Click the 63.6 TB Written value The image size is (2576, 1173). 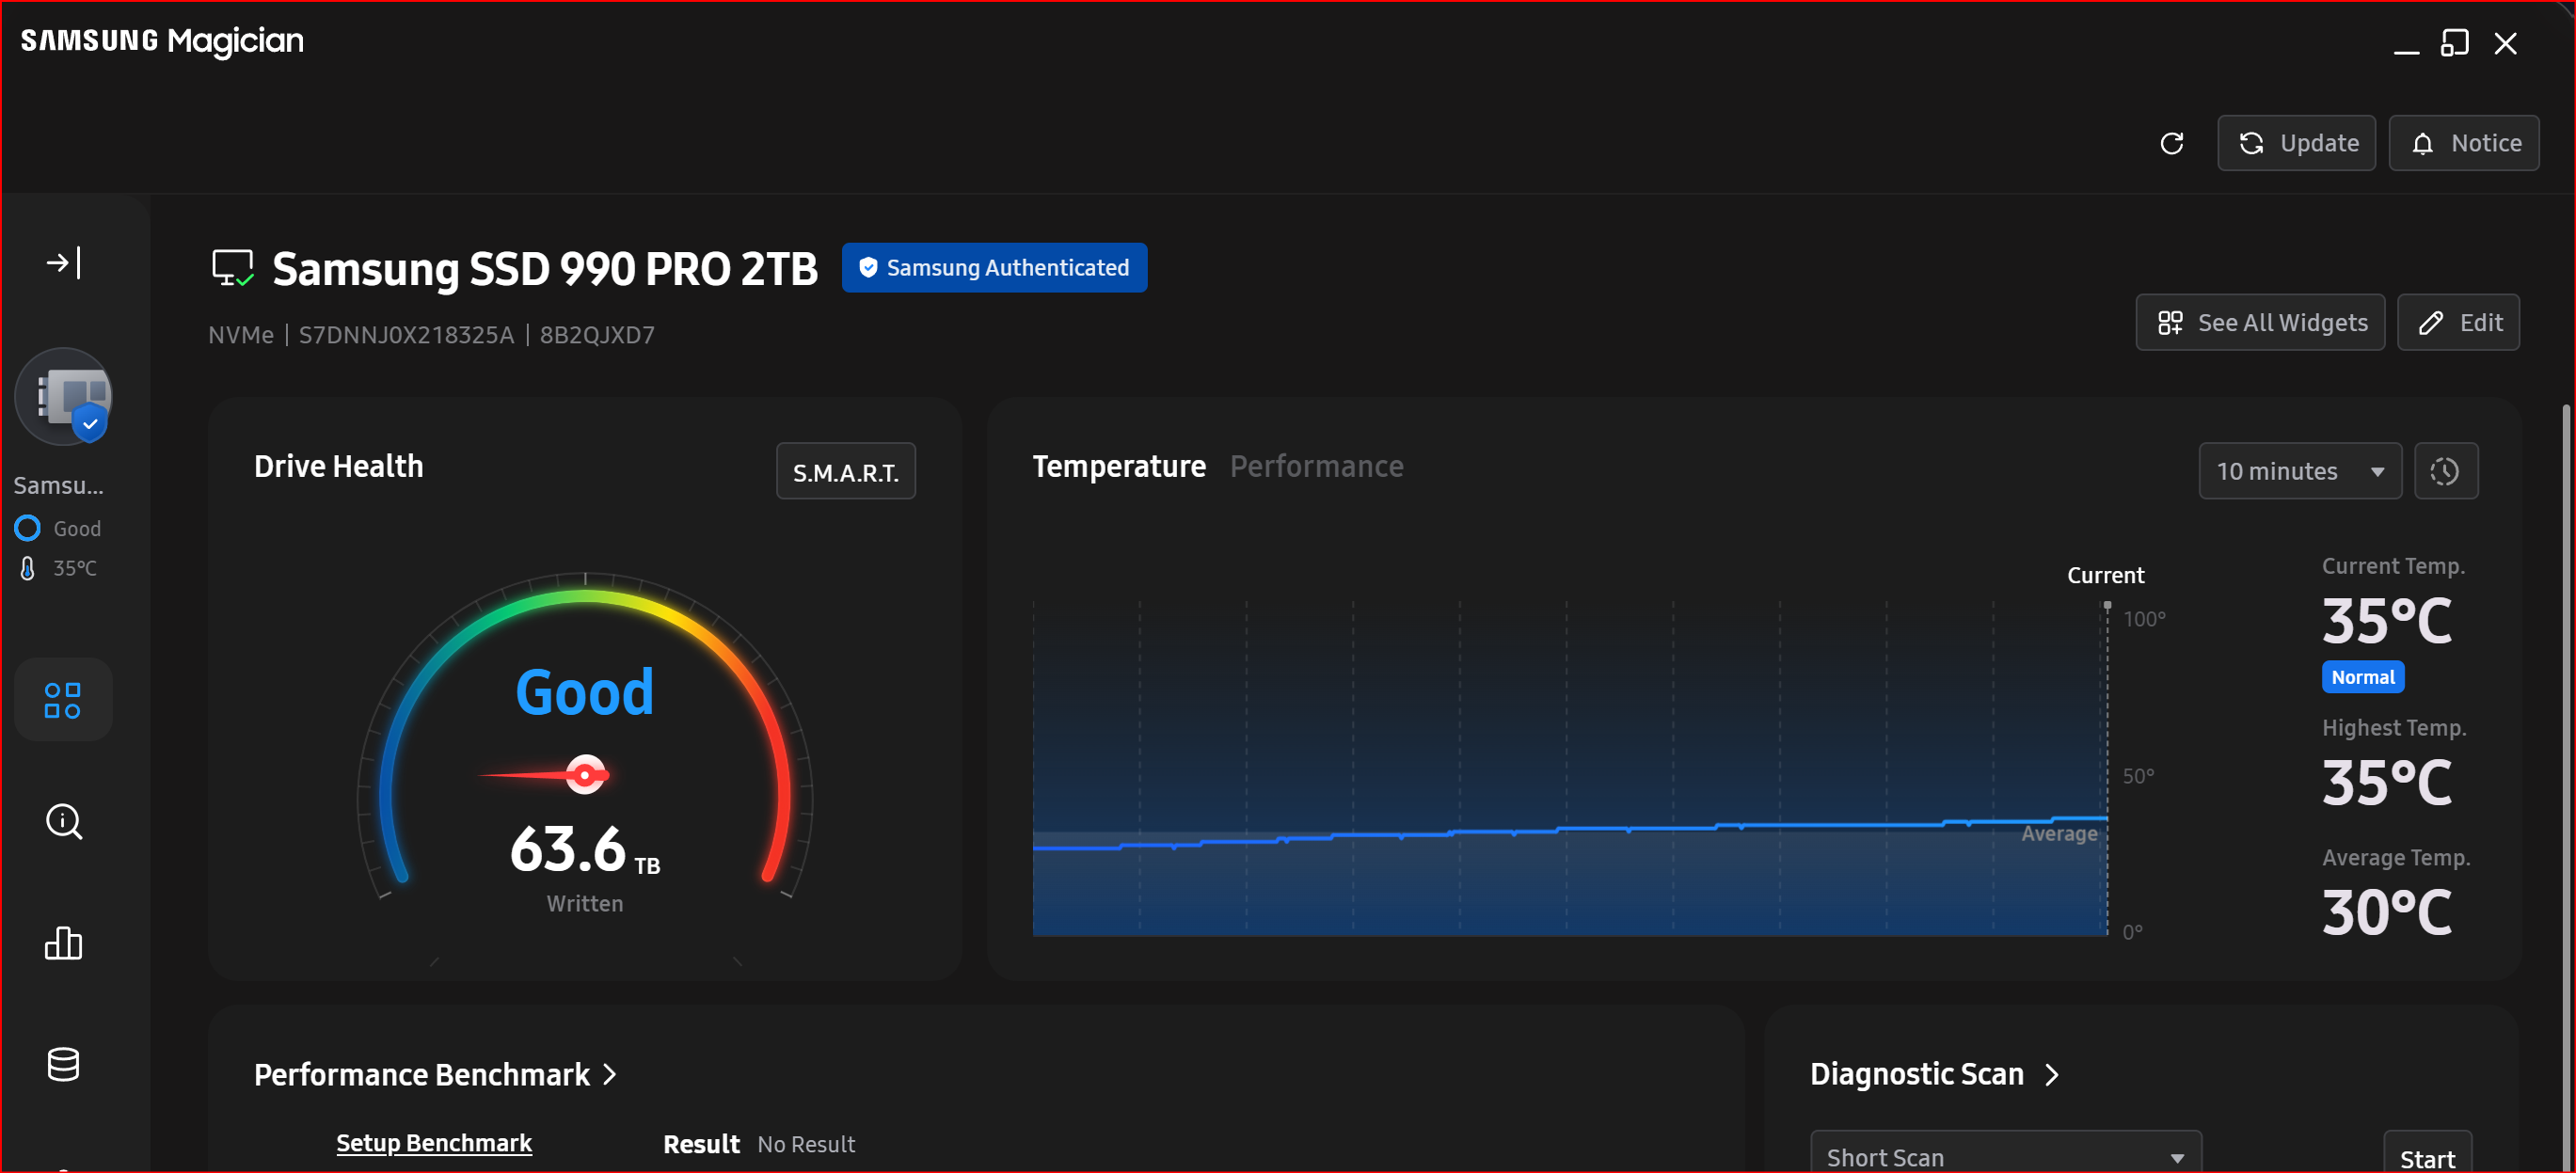pos(585,851)
